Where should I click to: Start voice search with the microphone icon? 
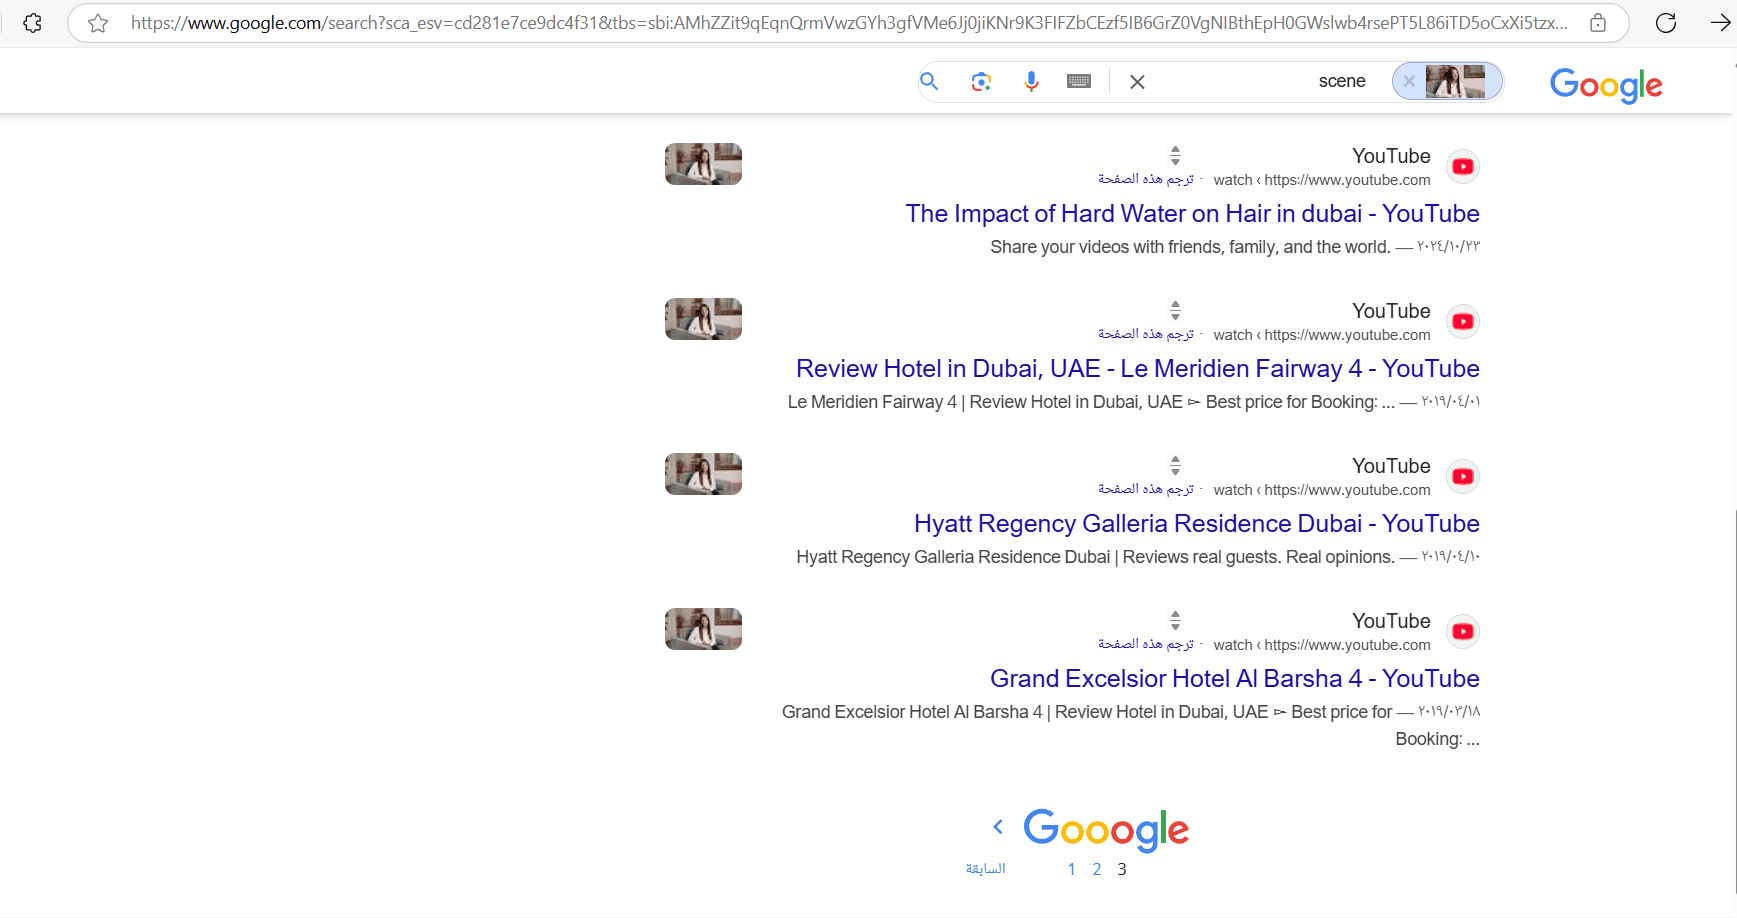1031,82
